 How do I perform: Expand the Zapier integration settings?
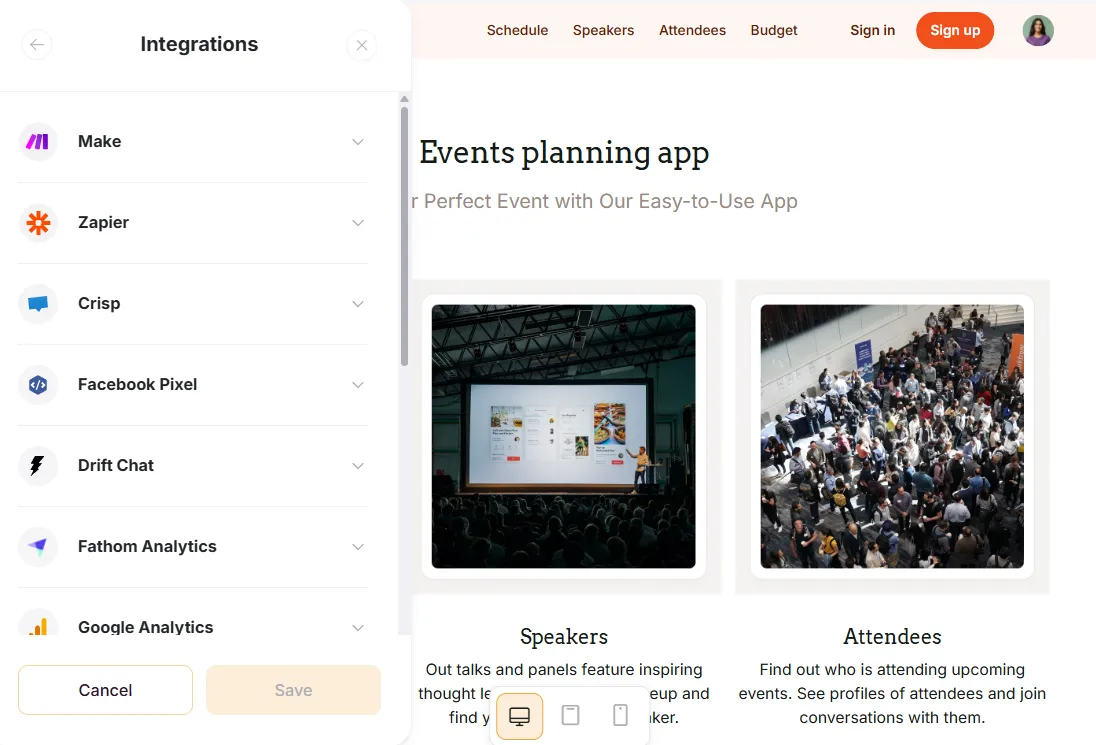(x=358, y=223)
